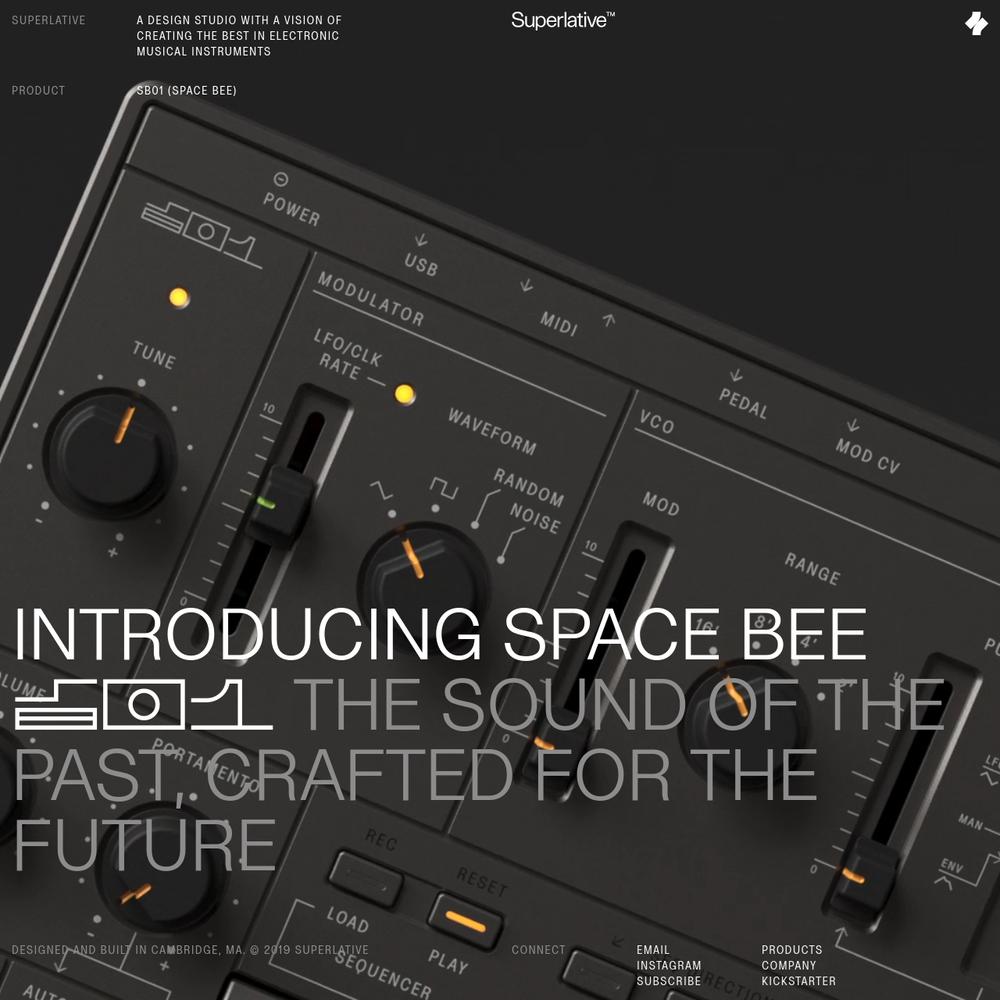This screenshot has width=1000, height=1000.
Task: Click the down arrow above 'USB'
Action: point(421,240)
